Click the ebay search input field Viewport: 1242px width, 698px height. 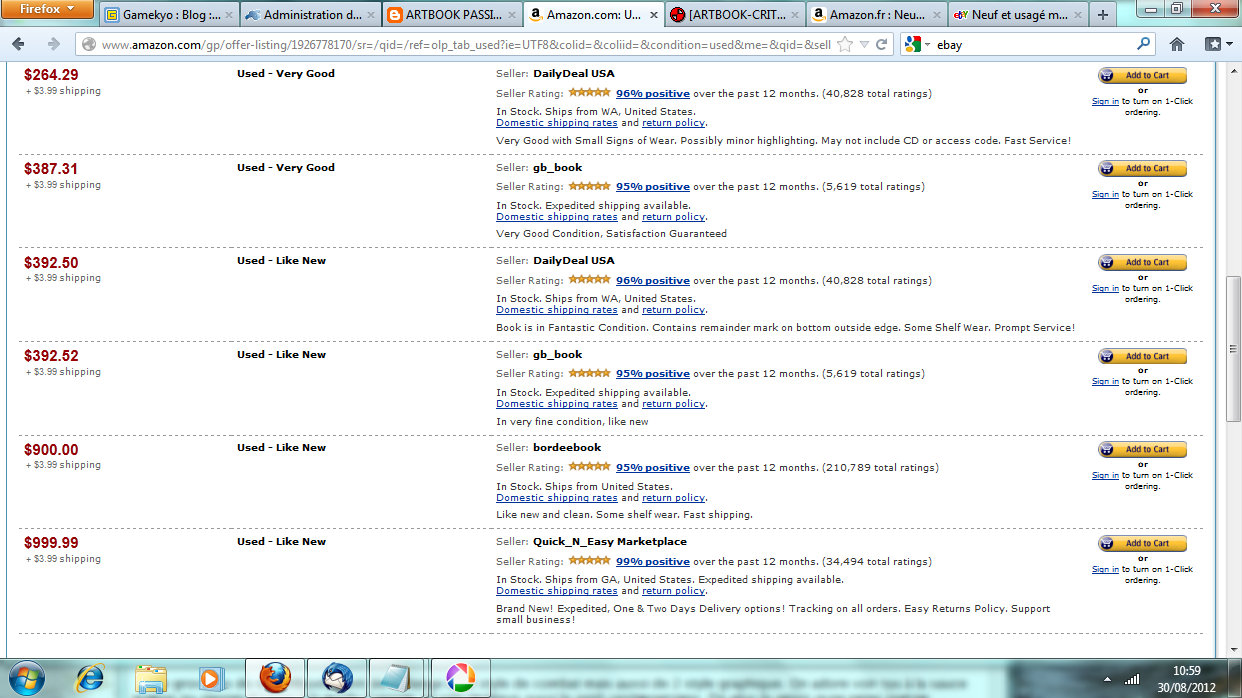point(1033,45)
